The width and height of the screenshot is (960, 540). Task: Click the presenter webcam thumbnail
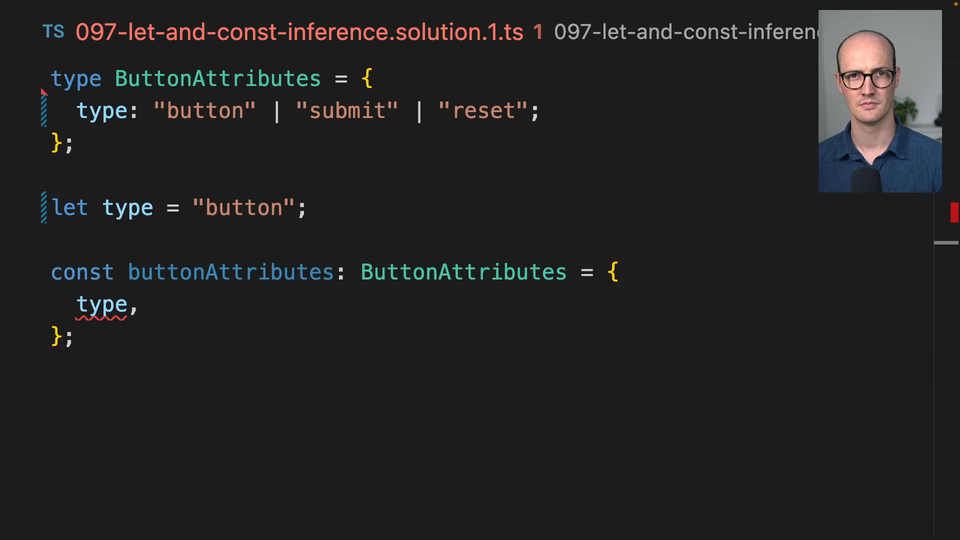(x=879, y=101)
